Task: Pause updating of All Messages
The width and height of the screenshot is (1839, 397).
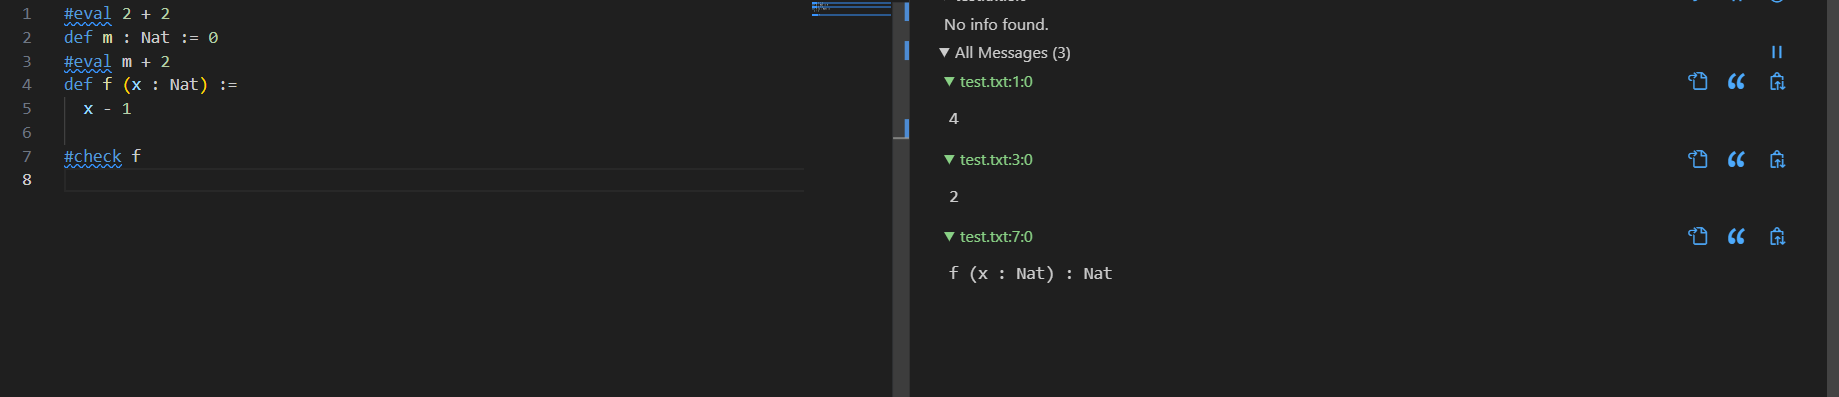Action: [x=1777, y=52]
